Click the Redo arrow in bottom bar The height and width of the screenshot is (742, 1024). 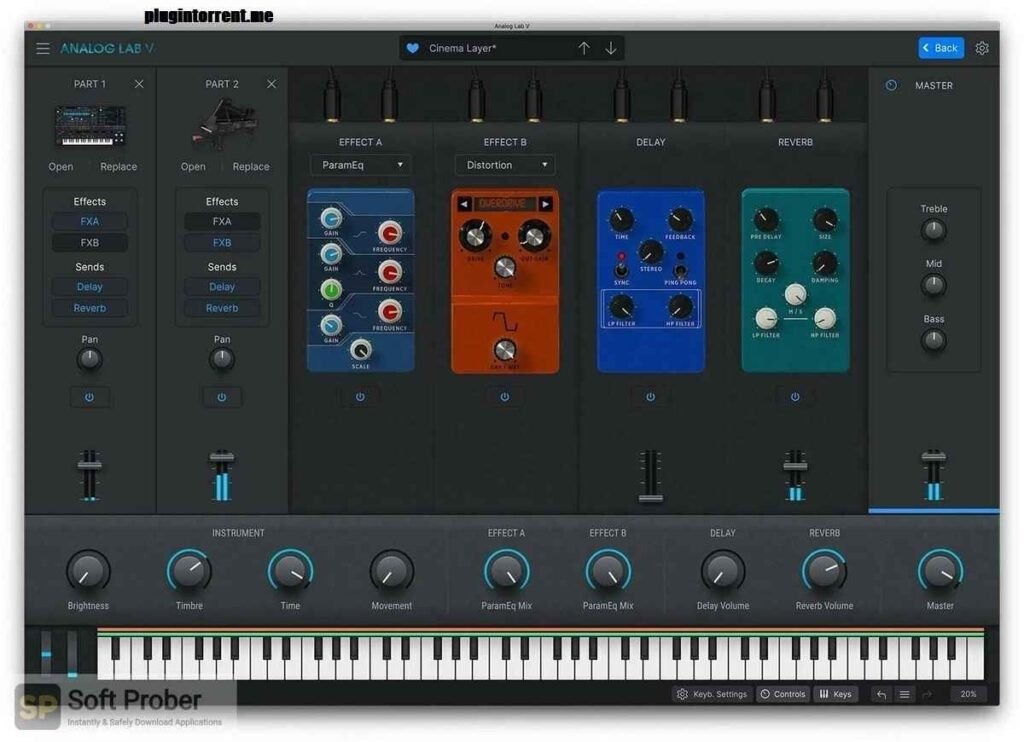pyautogui.click(x=927, y=694)
